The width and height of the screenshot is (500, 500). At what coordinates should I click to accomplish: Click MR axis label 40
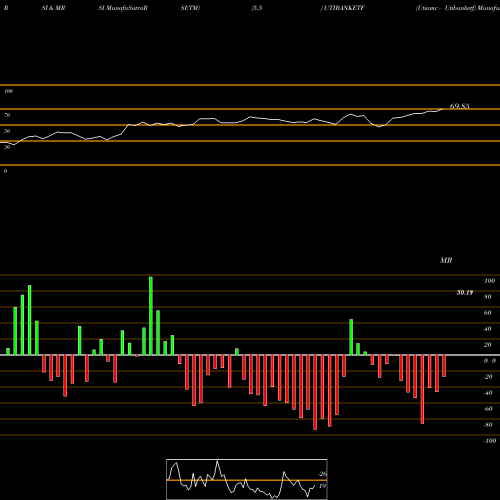pyautogui.click(x=488, y=329)
